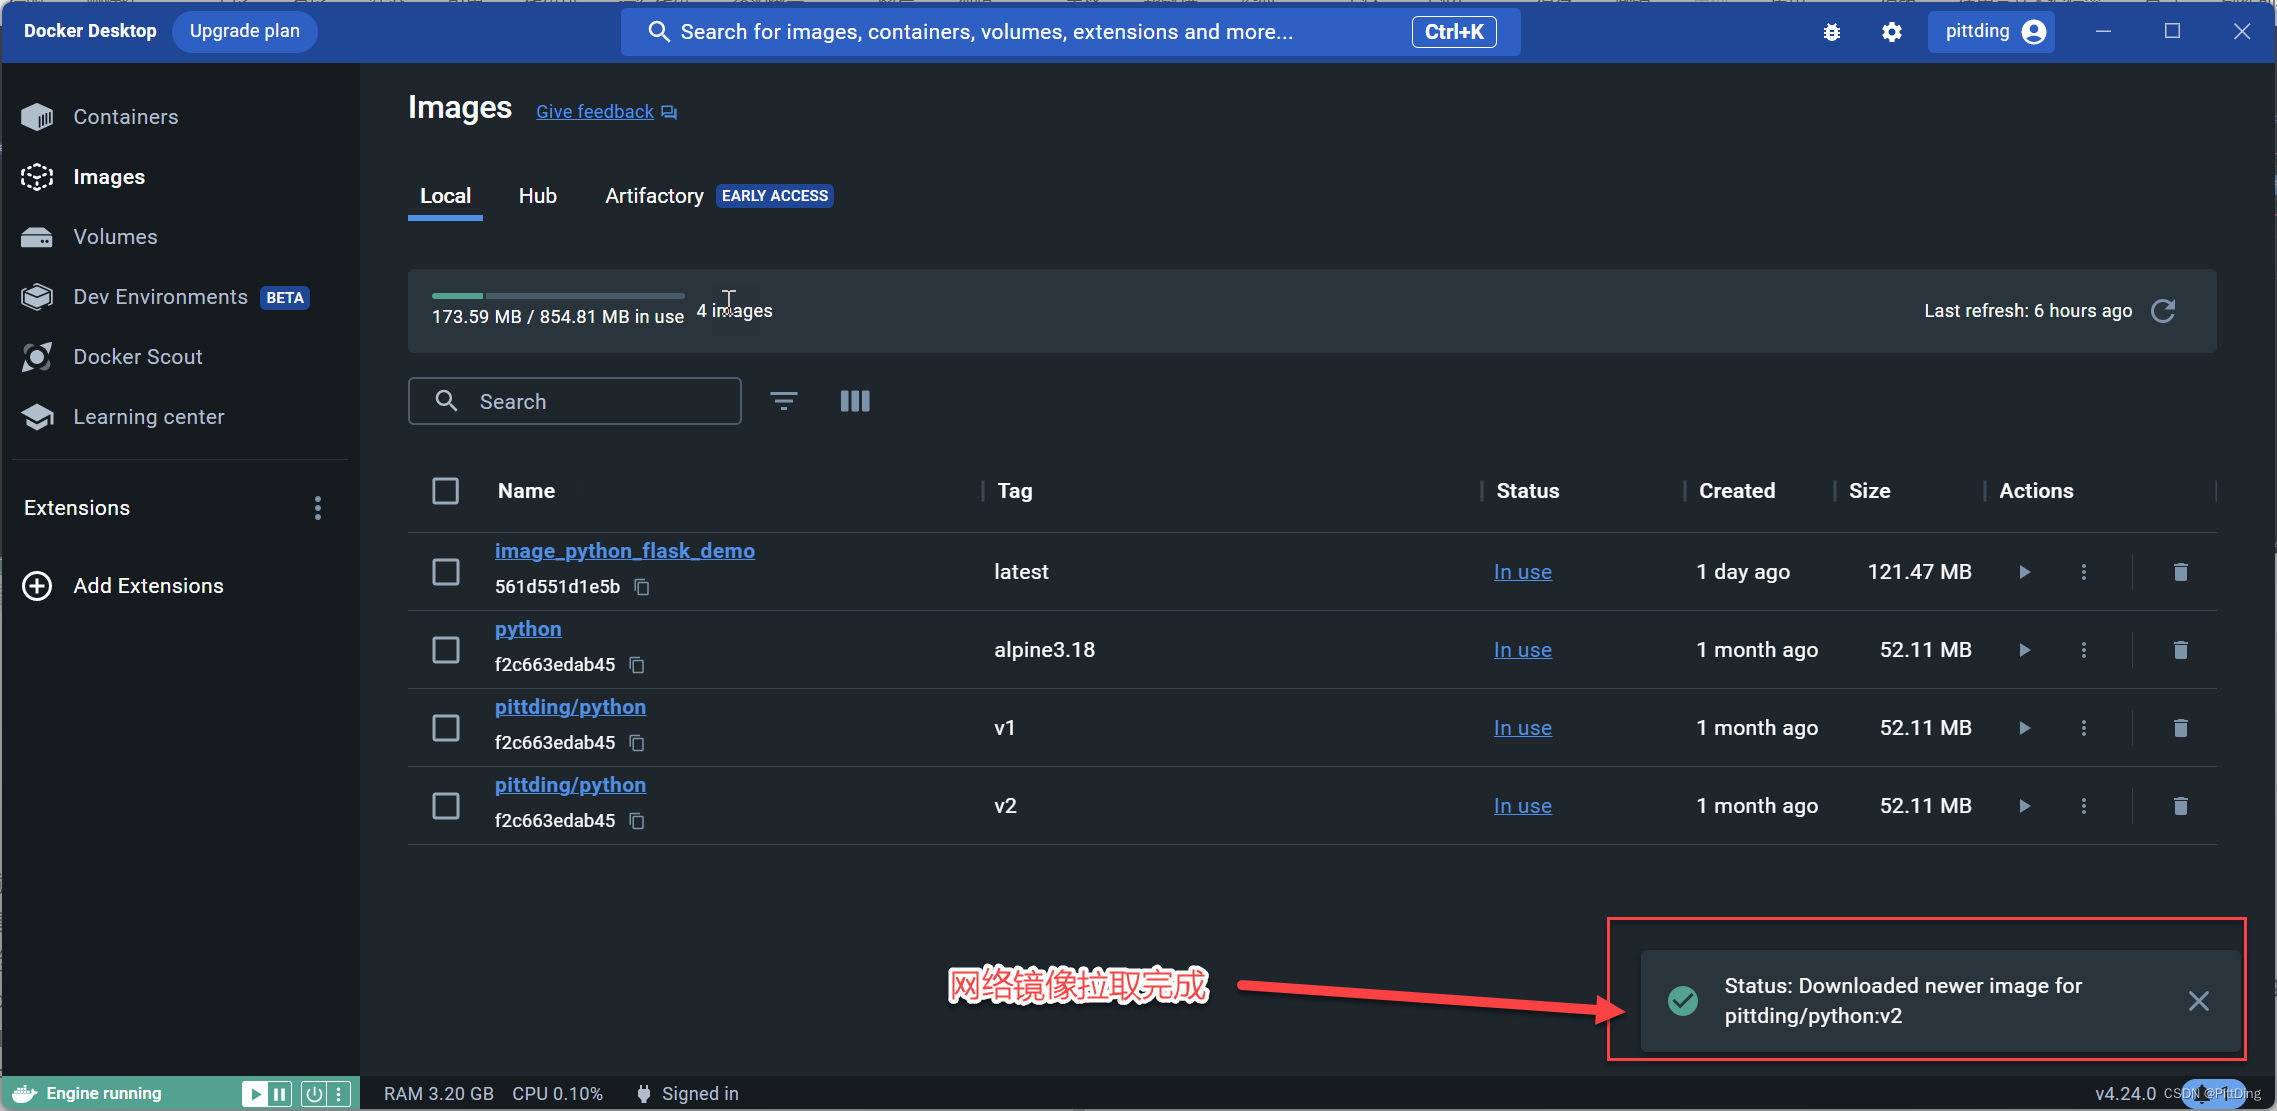Expand the Extensions sidebar section

[77, 508]
